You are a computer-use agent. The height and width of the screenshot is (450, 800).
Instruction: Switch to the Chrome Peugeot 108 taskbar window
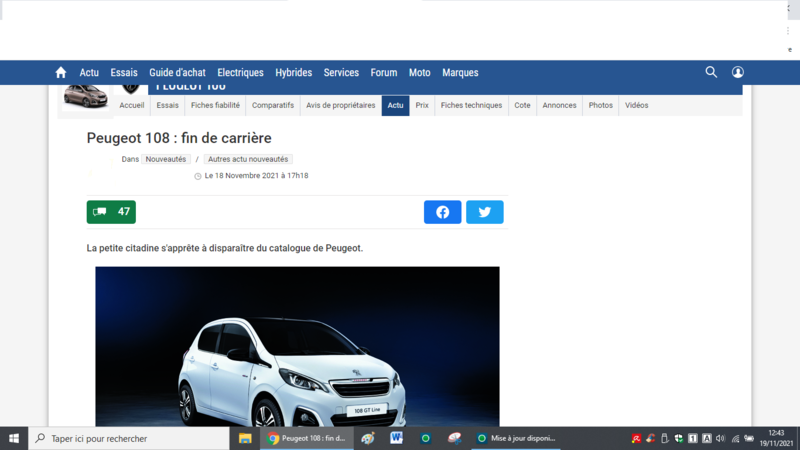pos(307,438)
